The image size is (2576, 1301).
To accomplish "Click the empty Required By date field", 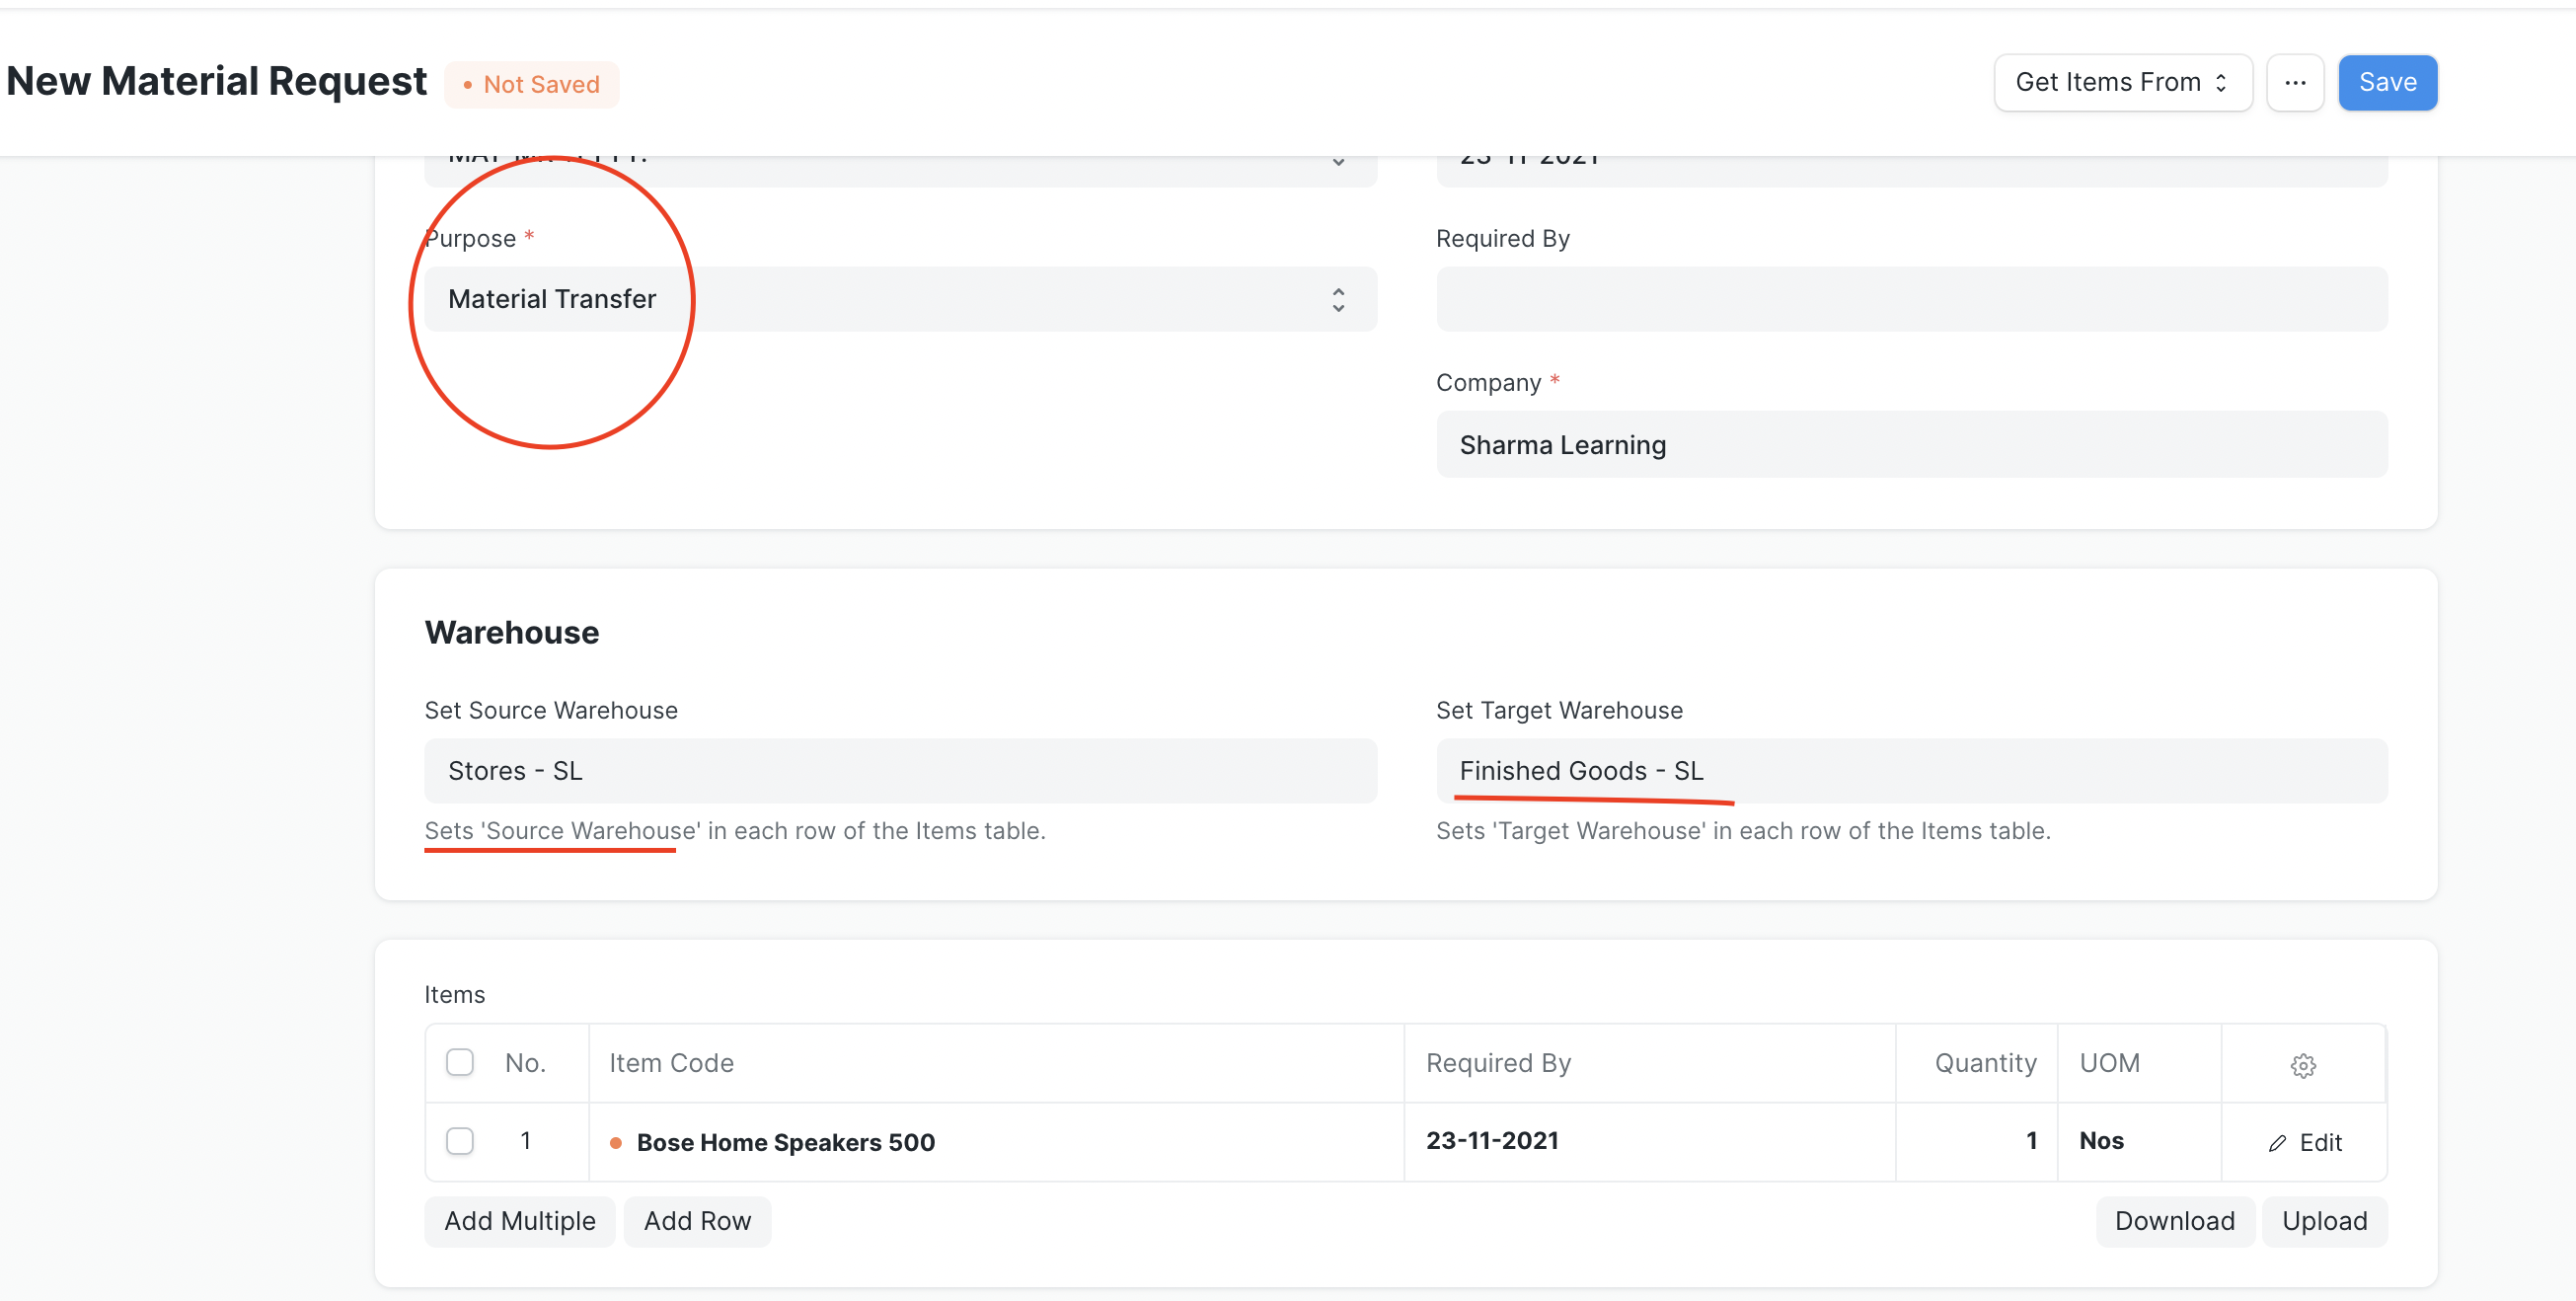I will point(1910,299).
